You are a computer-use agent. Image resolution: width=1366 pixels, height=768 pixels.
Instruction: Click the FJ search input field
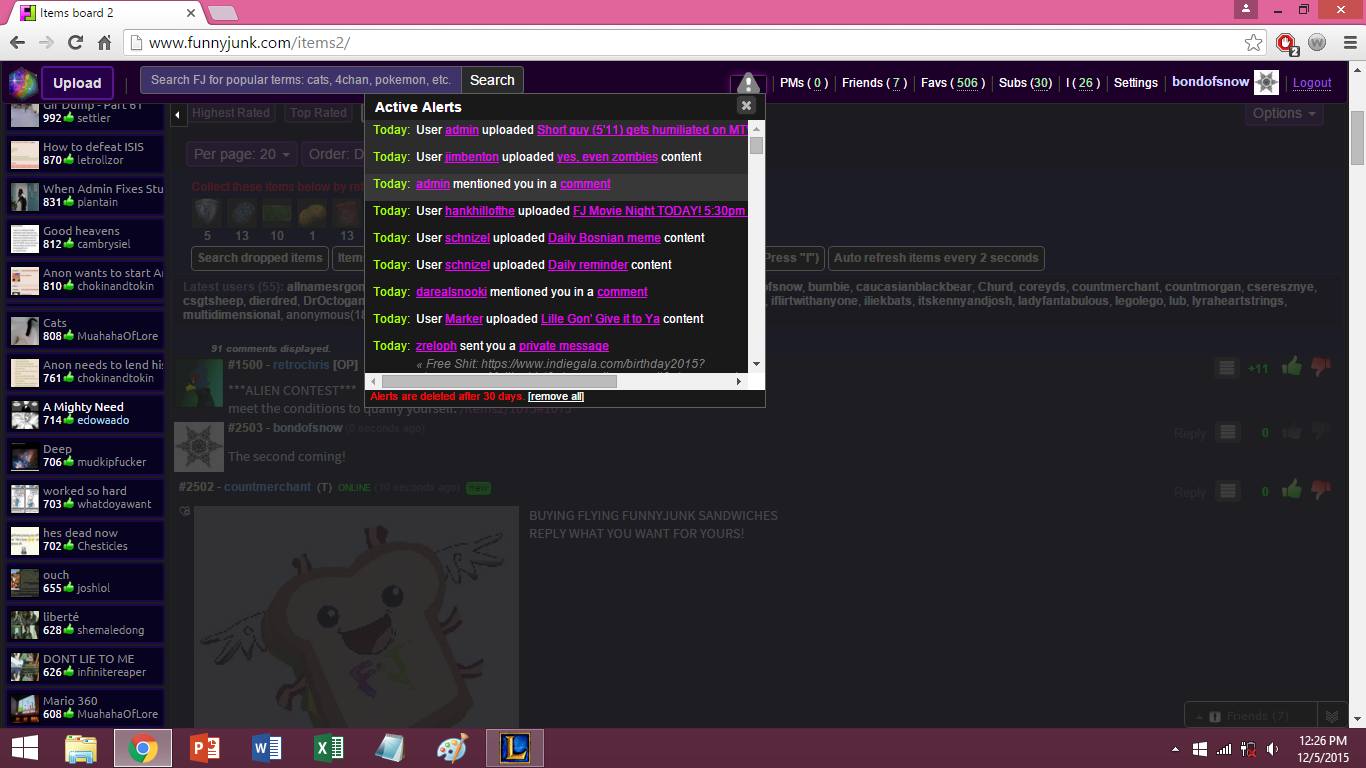(300, 80)
